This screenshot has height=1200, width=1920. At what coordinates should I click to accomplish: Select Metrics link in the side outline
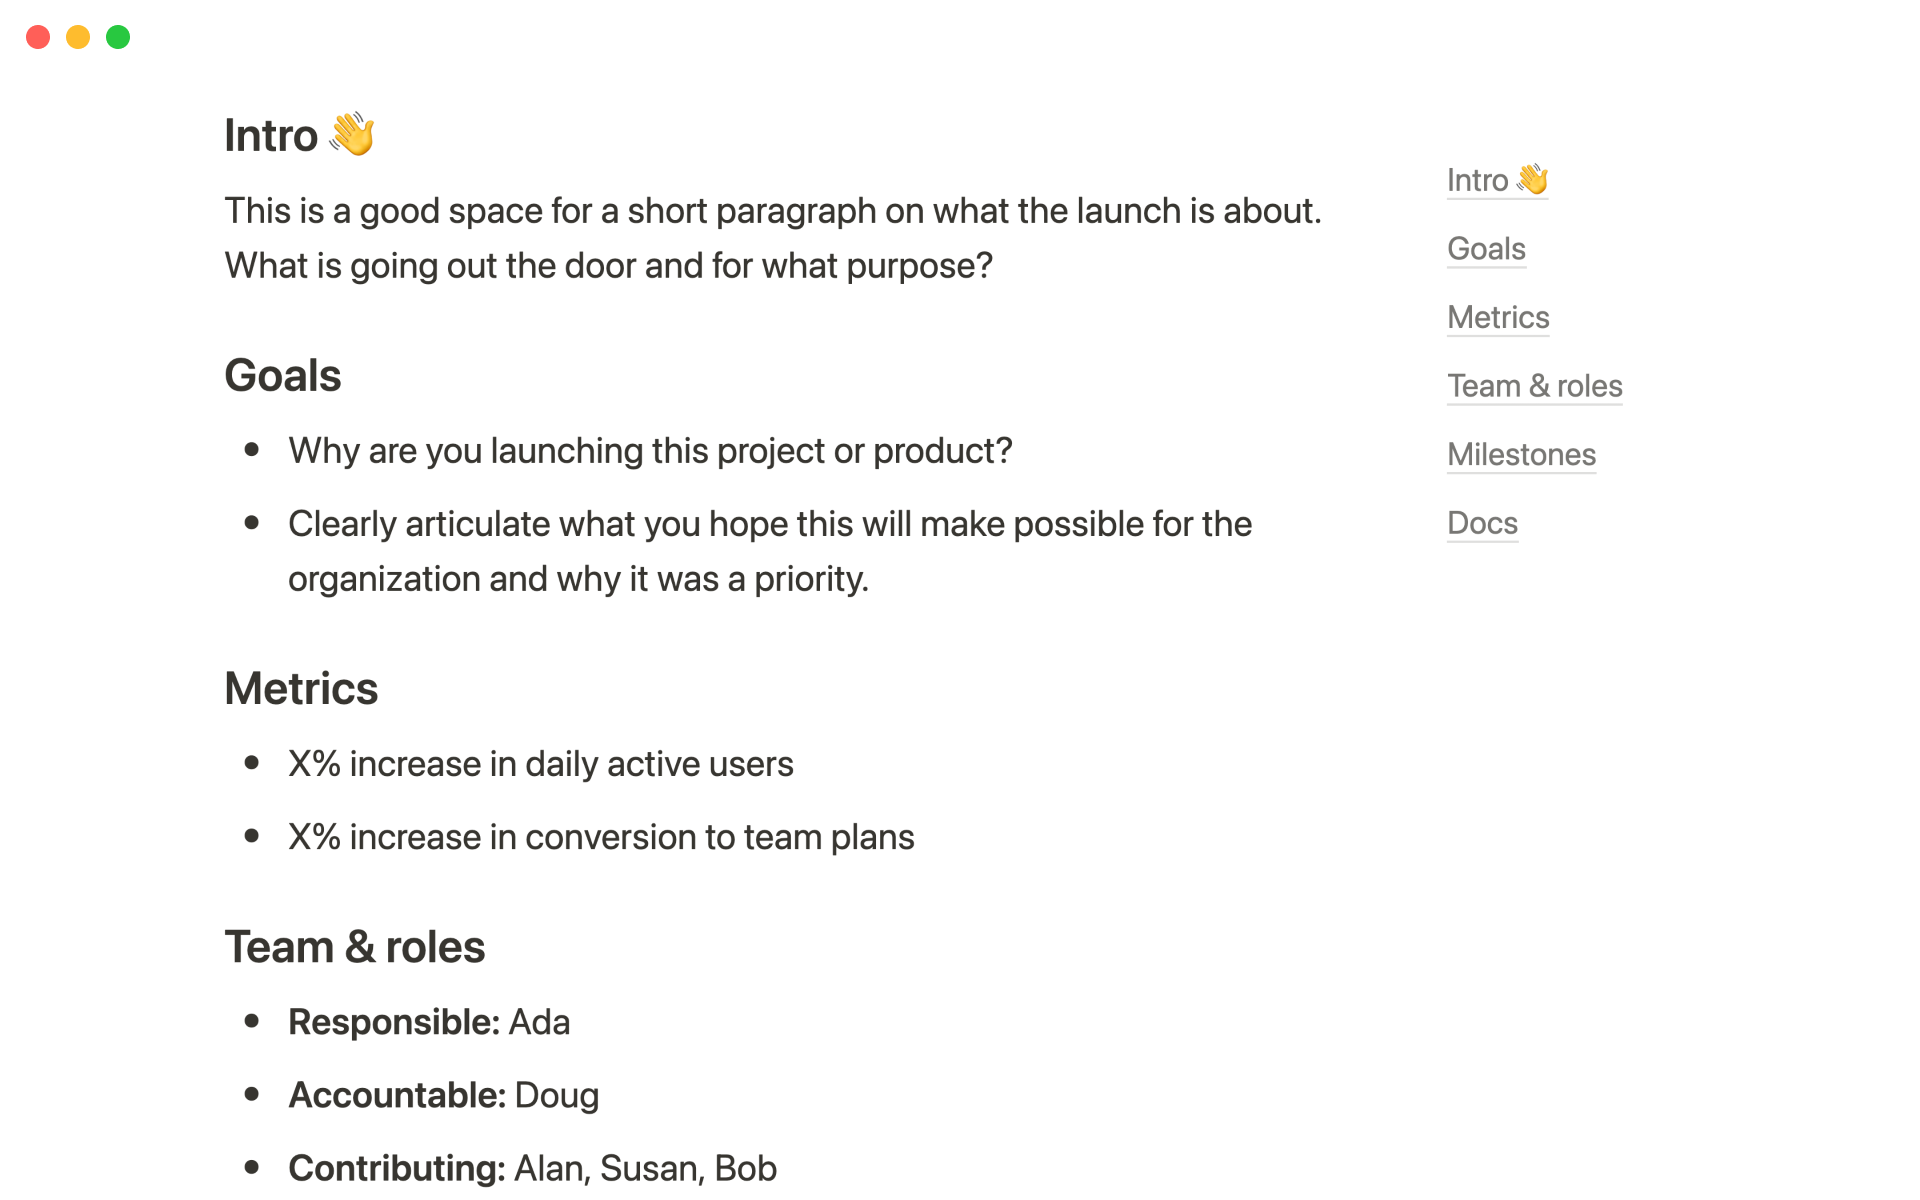click(1498, 318)
